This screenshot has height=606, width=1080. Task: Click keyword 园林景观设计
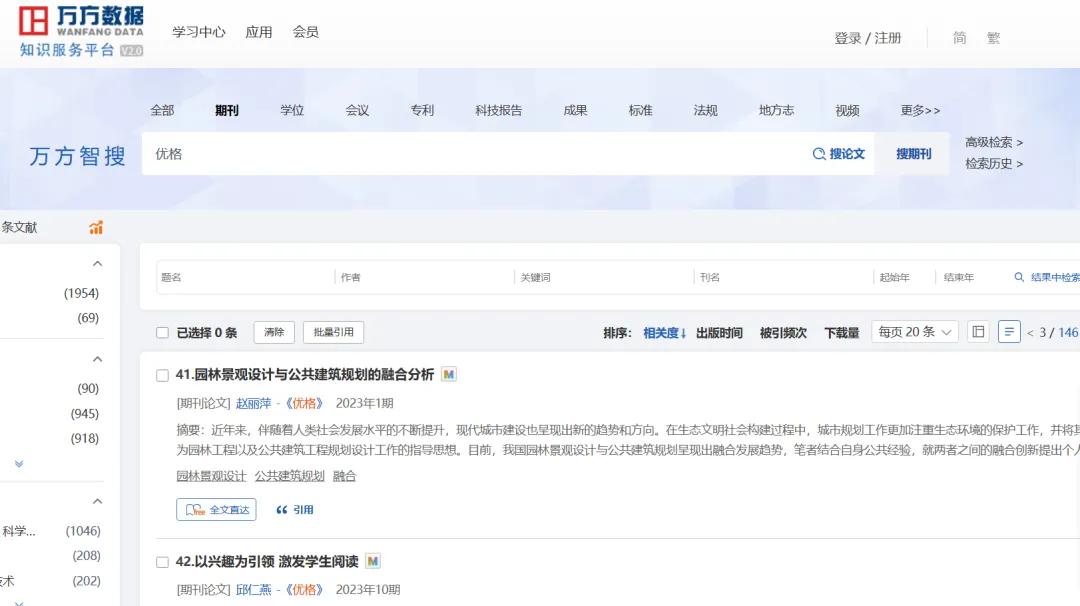211,476
